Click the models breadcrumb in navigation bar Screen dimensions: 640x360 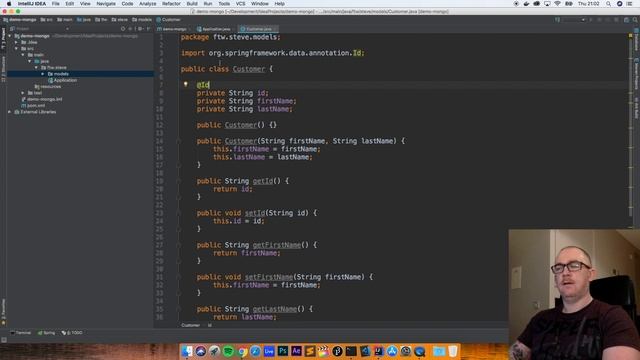(141, 20)
